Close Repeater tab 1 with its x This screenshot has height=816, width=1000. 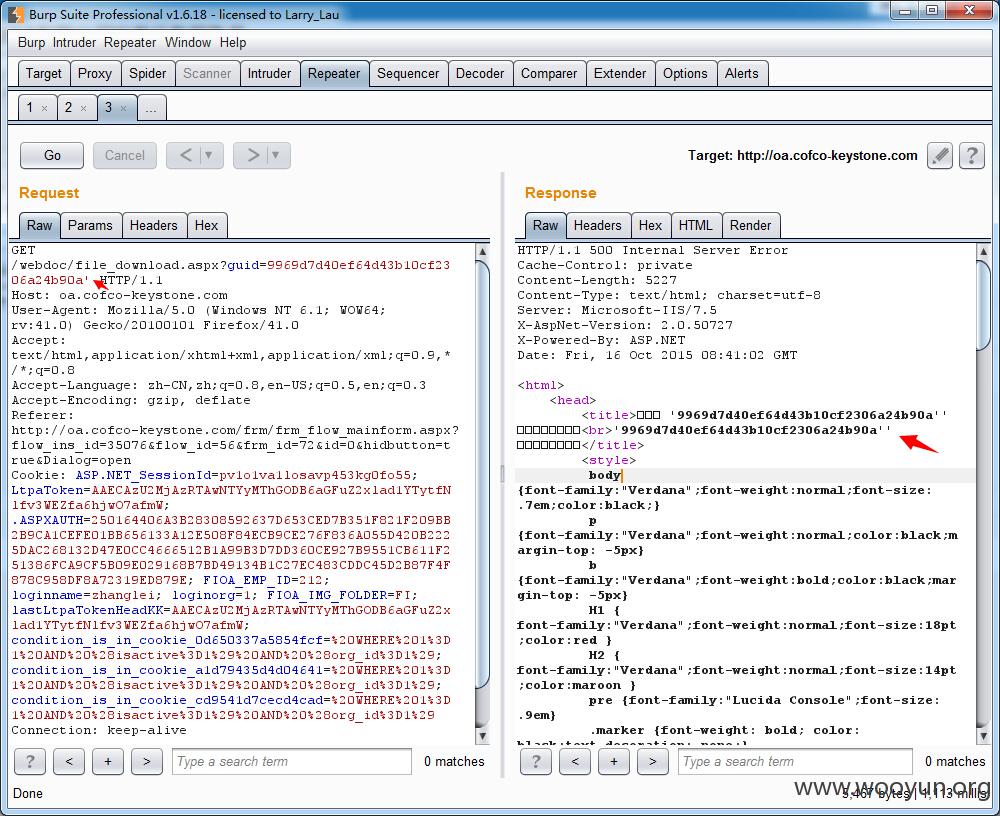click(x=44, y=108)
